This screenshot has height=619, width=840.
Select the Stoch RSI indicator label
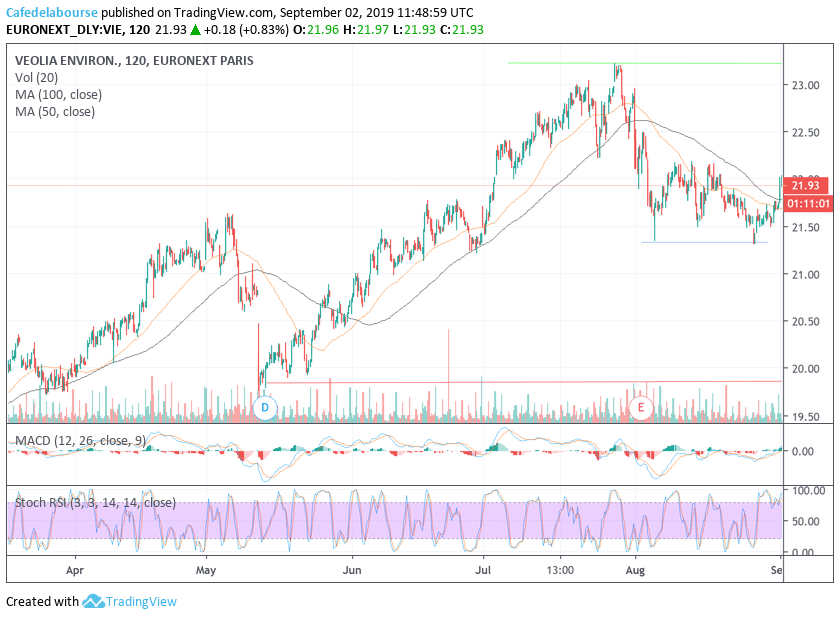95,503
